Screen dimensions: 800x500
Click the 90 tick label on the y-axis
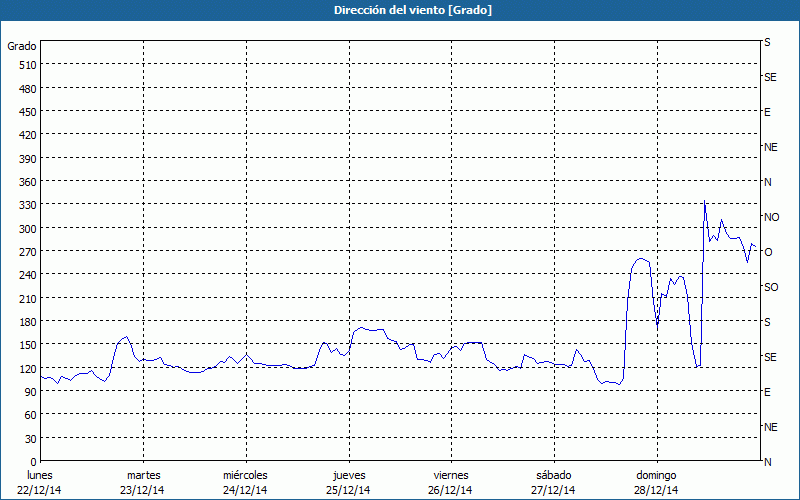click(29, 392)
